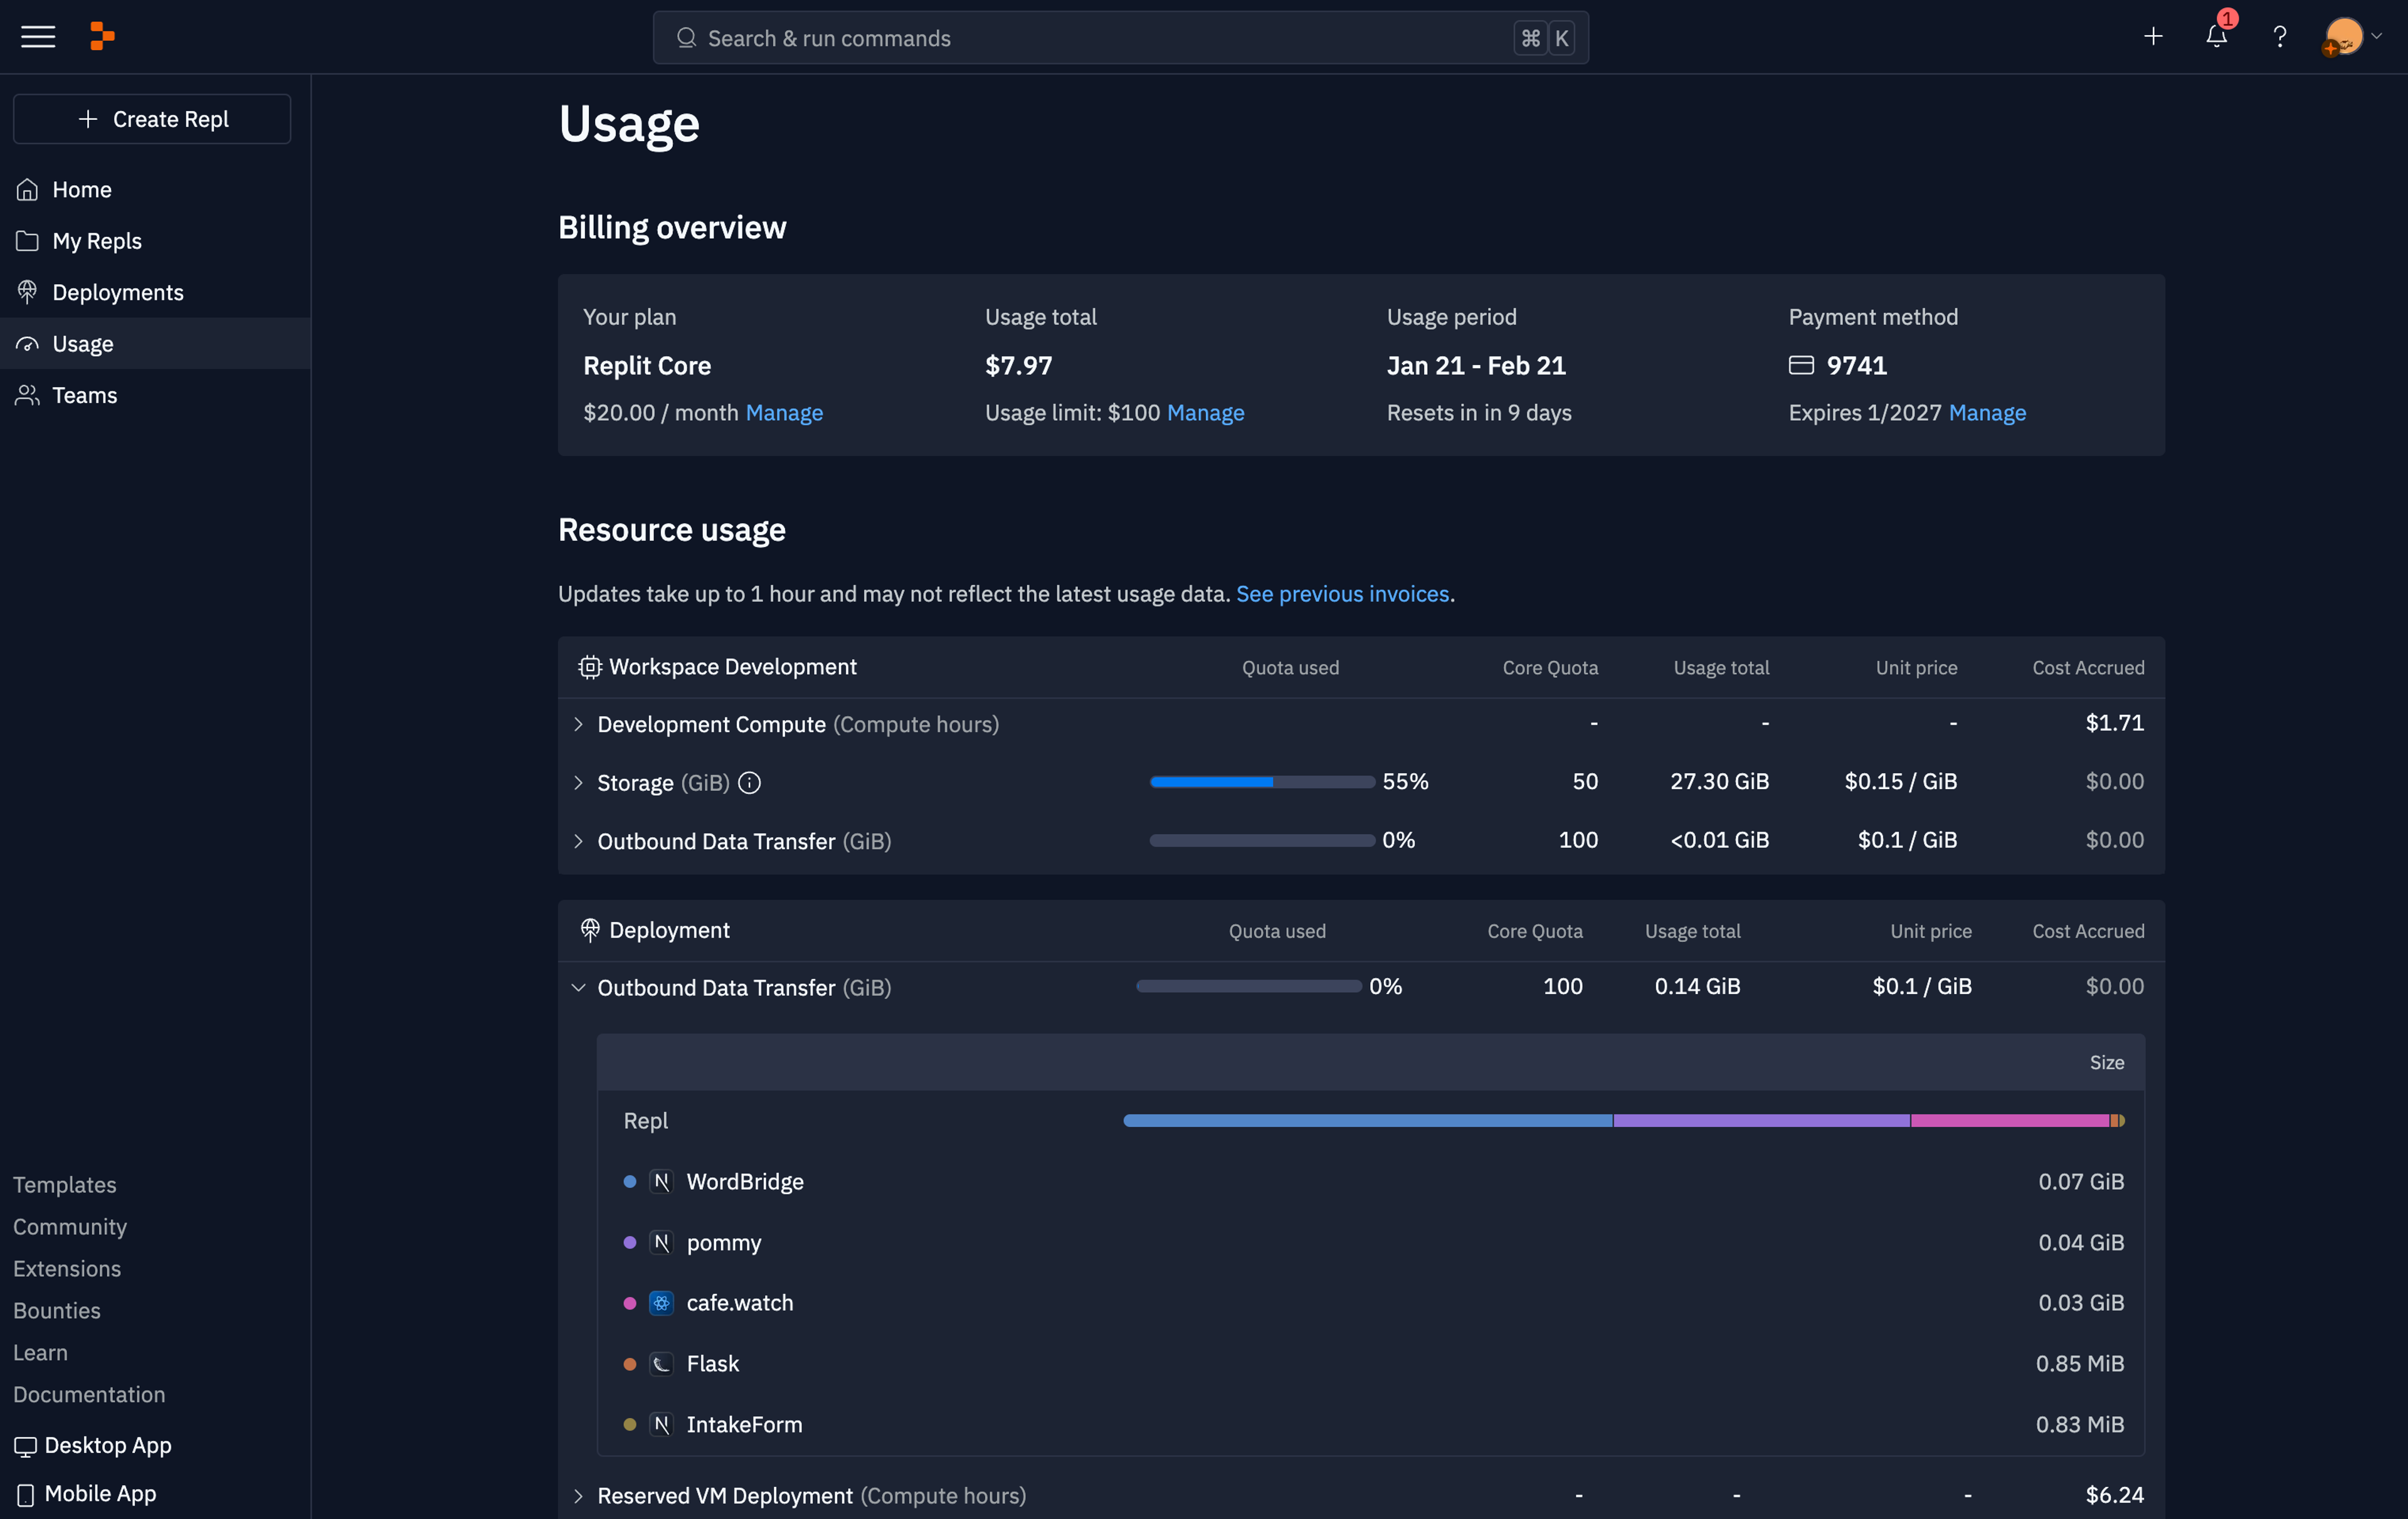This screenshot has width=2408, height=1519.
Task: Click the Flask repl icon
Action: click(661, 1364)
